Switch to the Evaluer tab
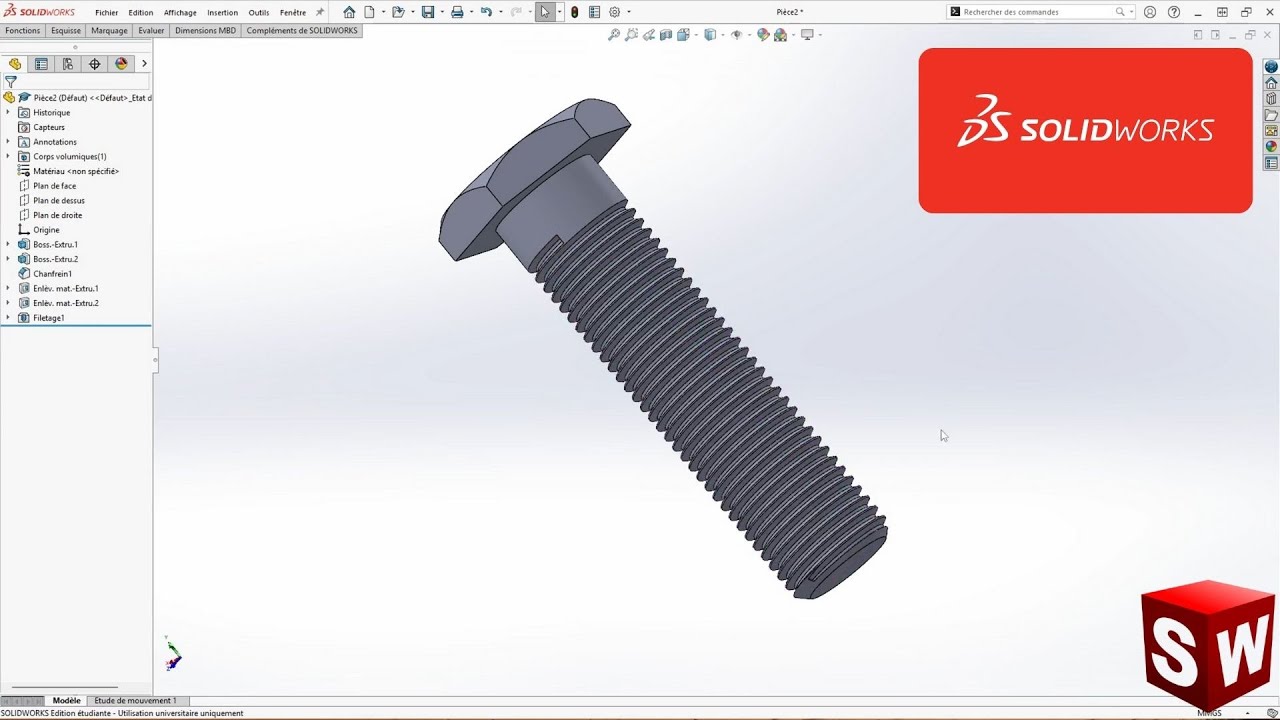1280x720 pixels. coord(151,31)
